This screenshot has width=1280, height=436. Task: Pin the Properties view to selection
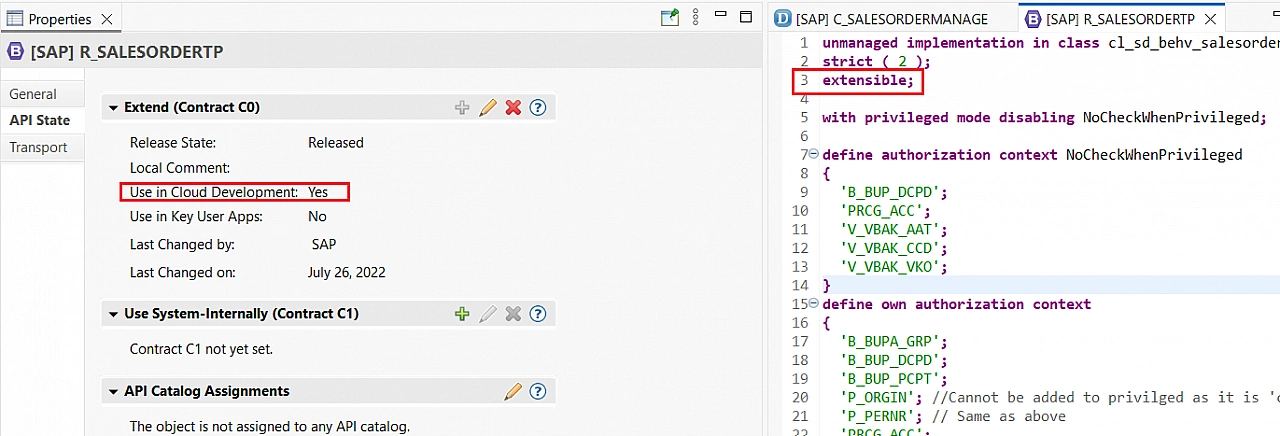670,17
